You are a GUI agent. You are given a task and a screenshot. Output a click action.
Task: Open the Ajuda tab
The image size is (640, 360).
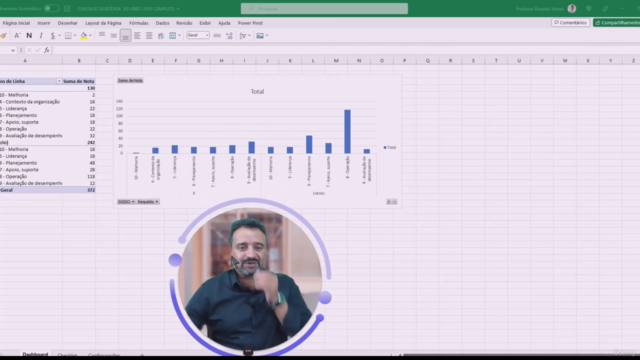tap(224, 23)
